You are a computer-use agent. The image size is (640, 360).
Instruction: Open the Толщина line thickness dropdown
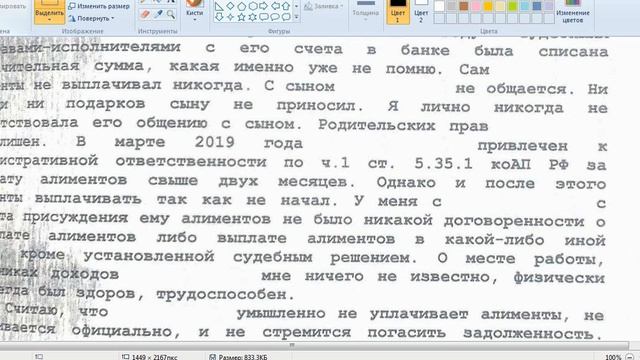tap(366, 11)
